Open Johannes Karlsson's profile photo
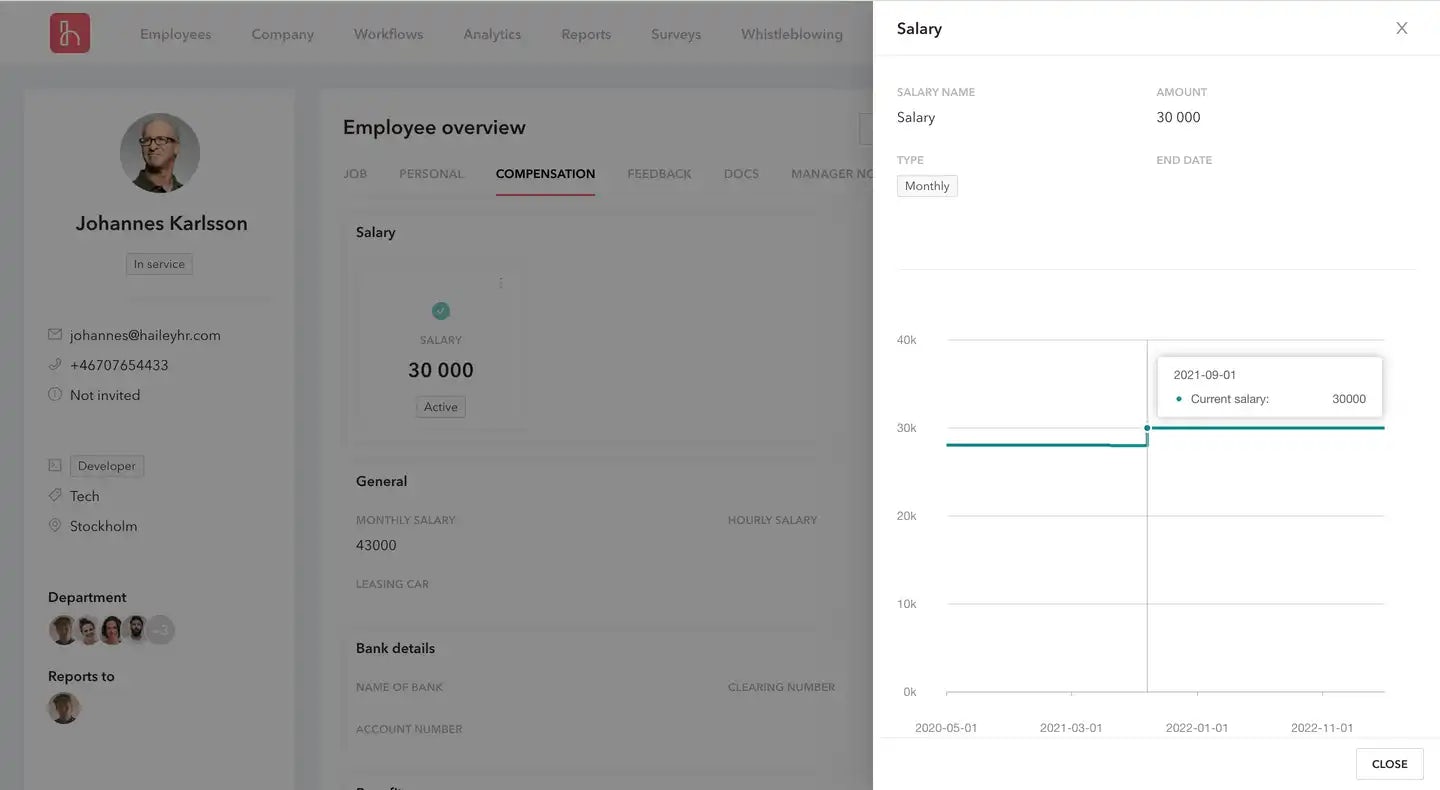1440x790 pixels. point(160,153)
